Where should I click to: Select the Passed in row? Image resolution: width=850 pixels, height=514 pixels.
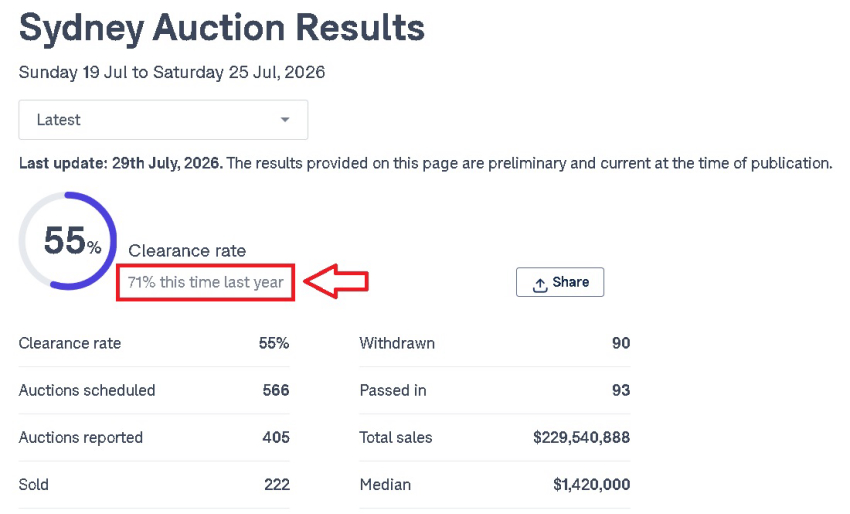pos(495,390)
